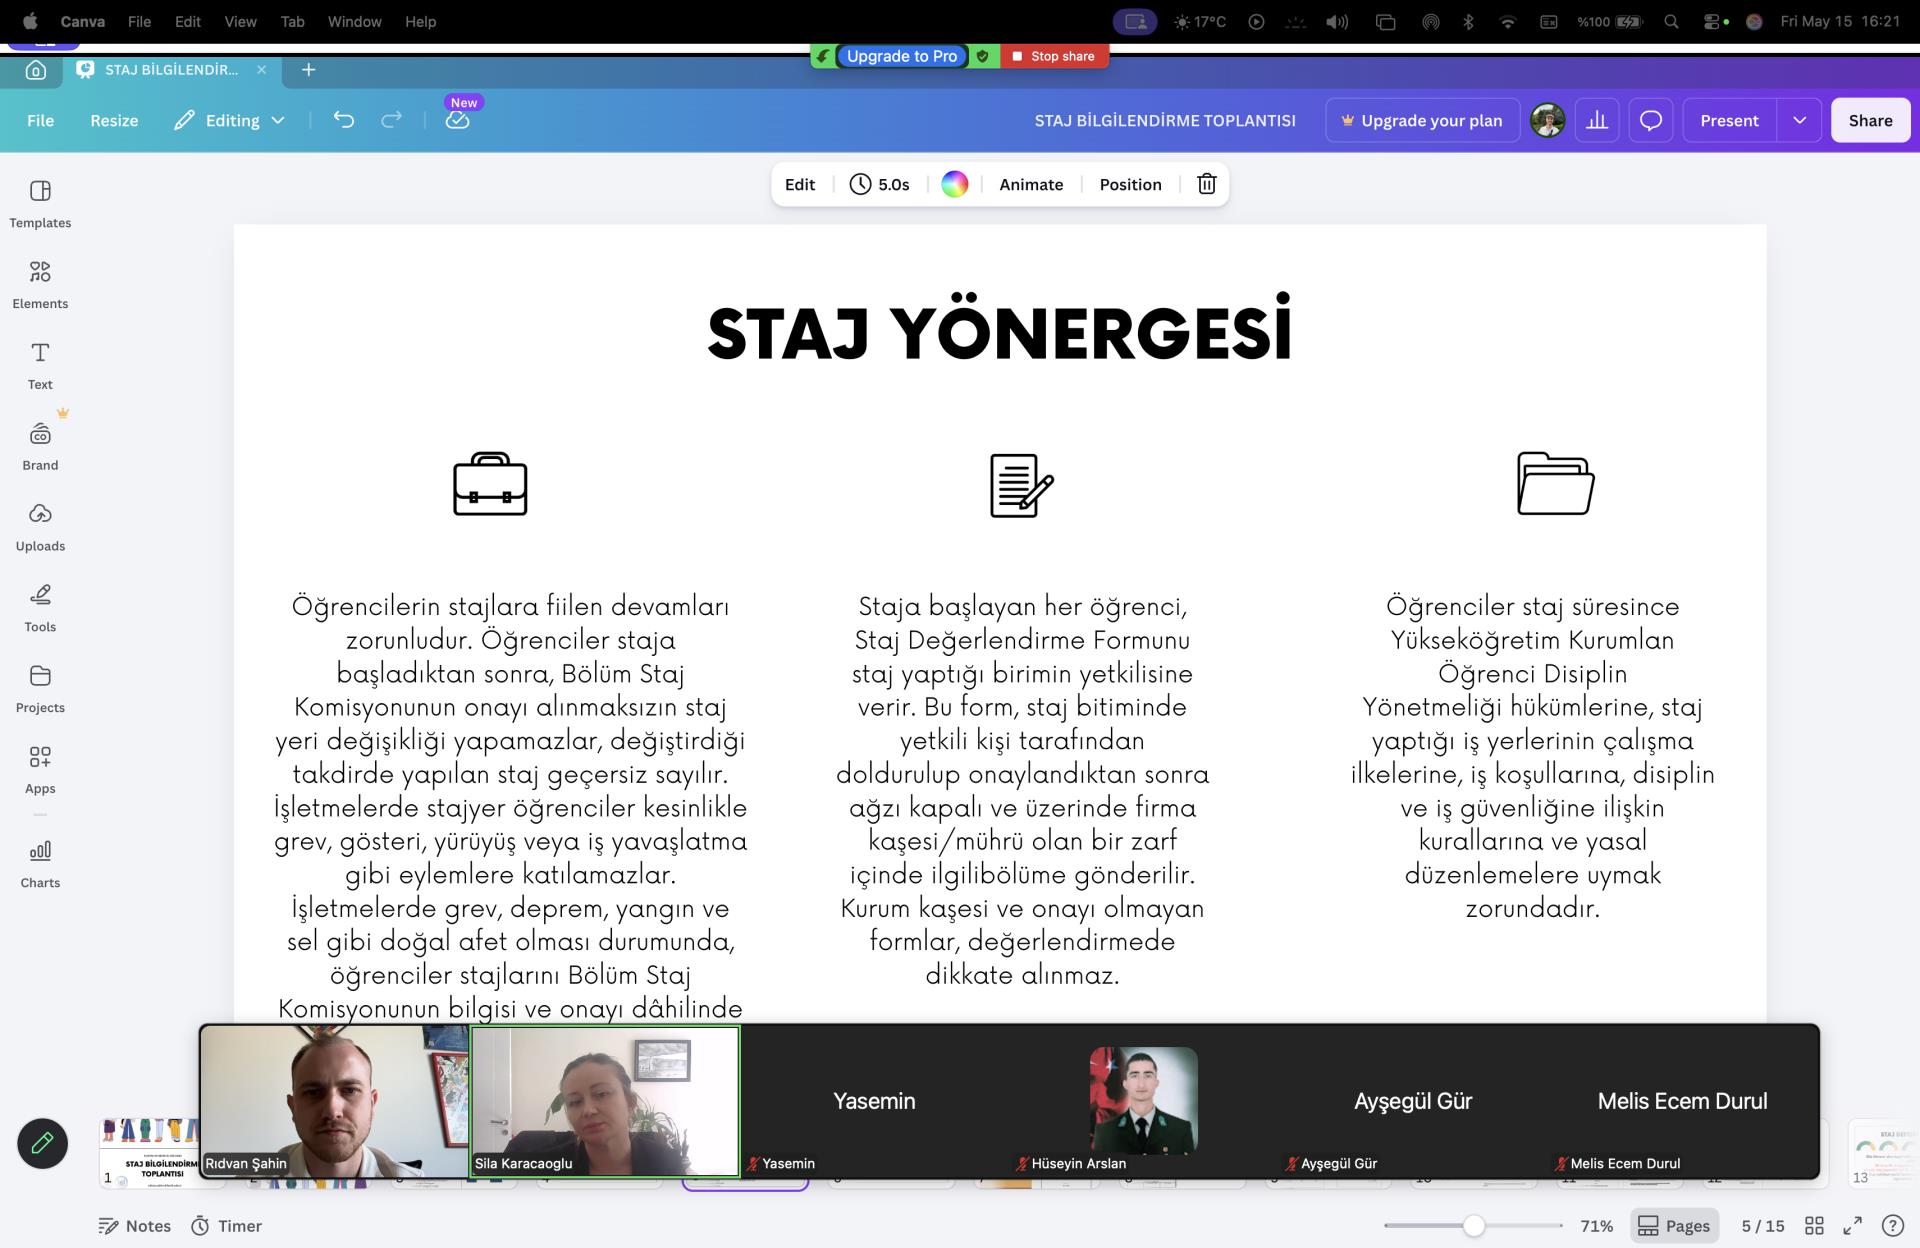Click the green pencil quick action button

tap(42, 1143)
